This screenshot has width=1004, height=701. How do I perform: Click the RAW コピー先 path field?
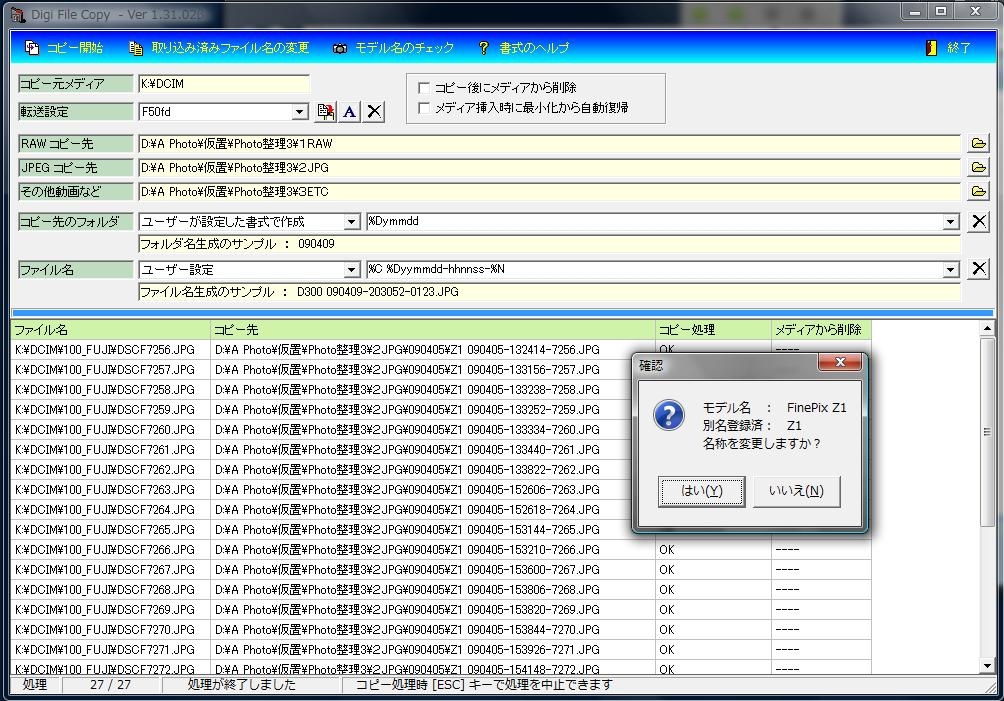(x=549, y=143)
